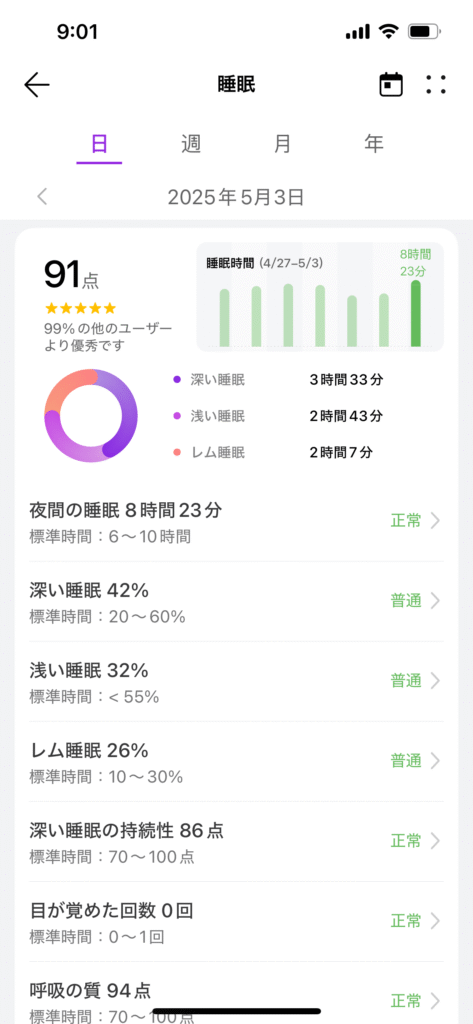Tap the back arrow icon
Viewport: 473px width, 1024px height.
(x=37, y=85)
